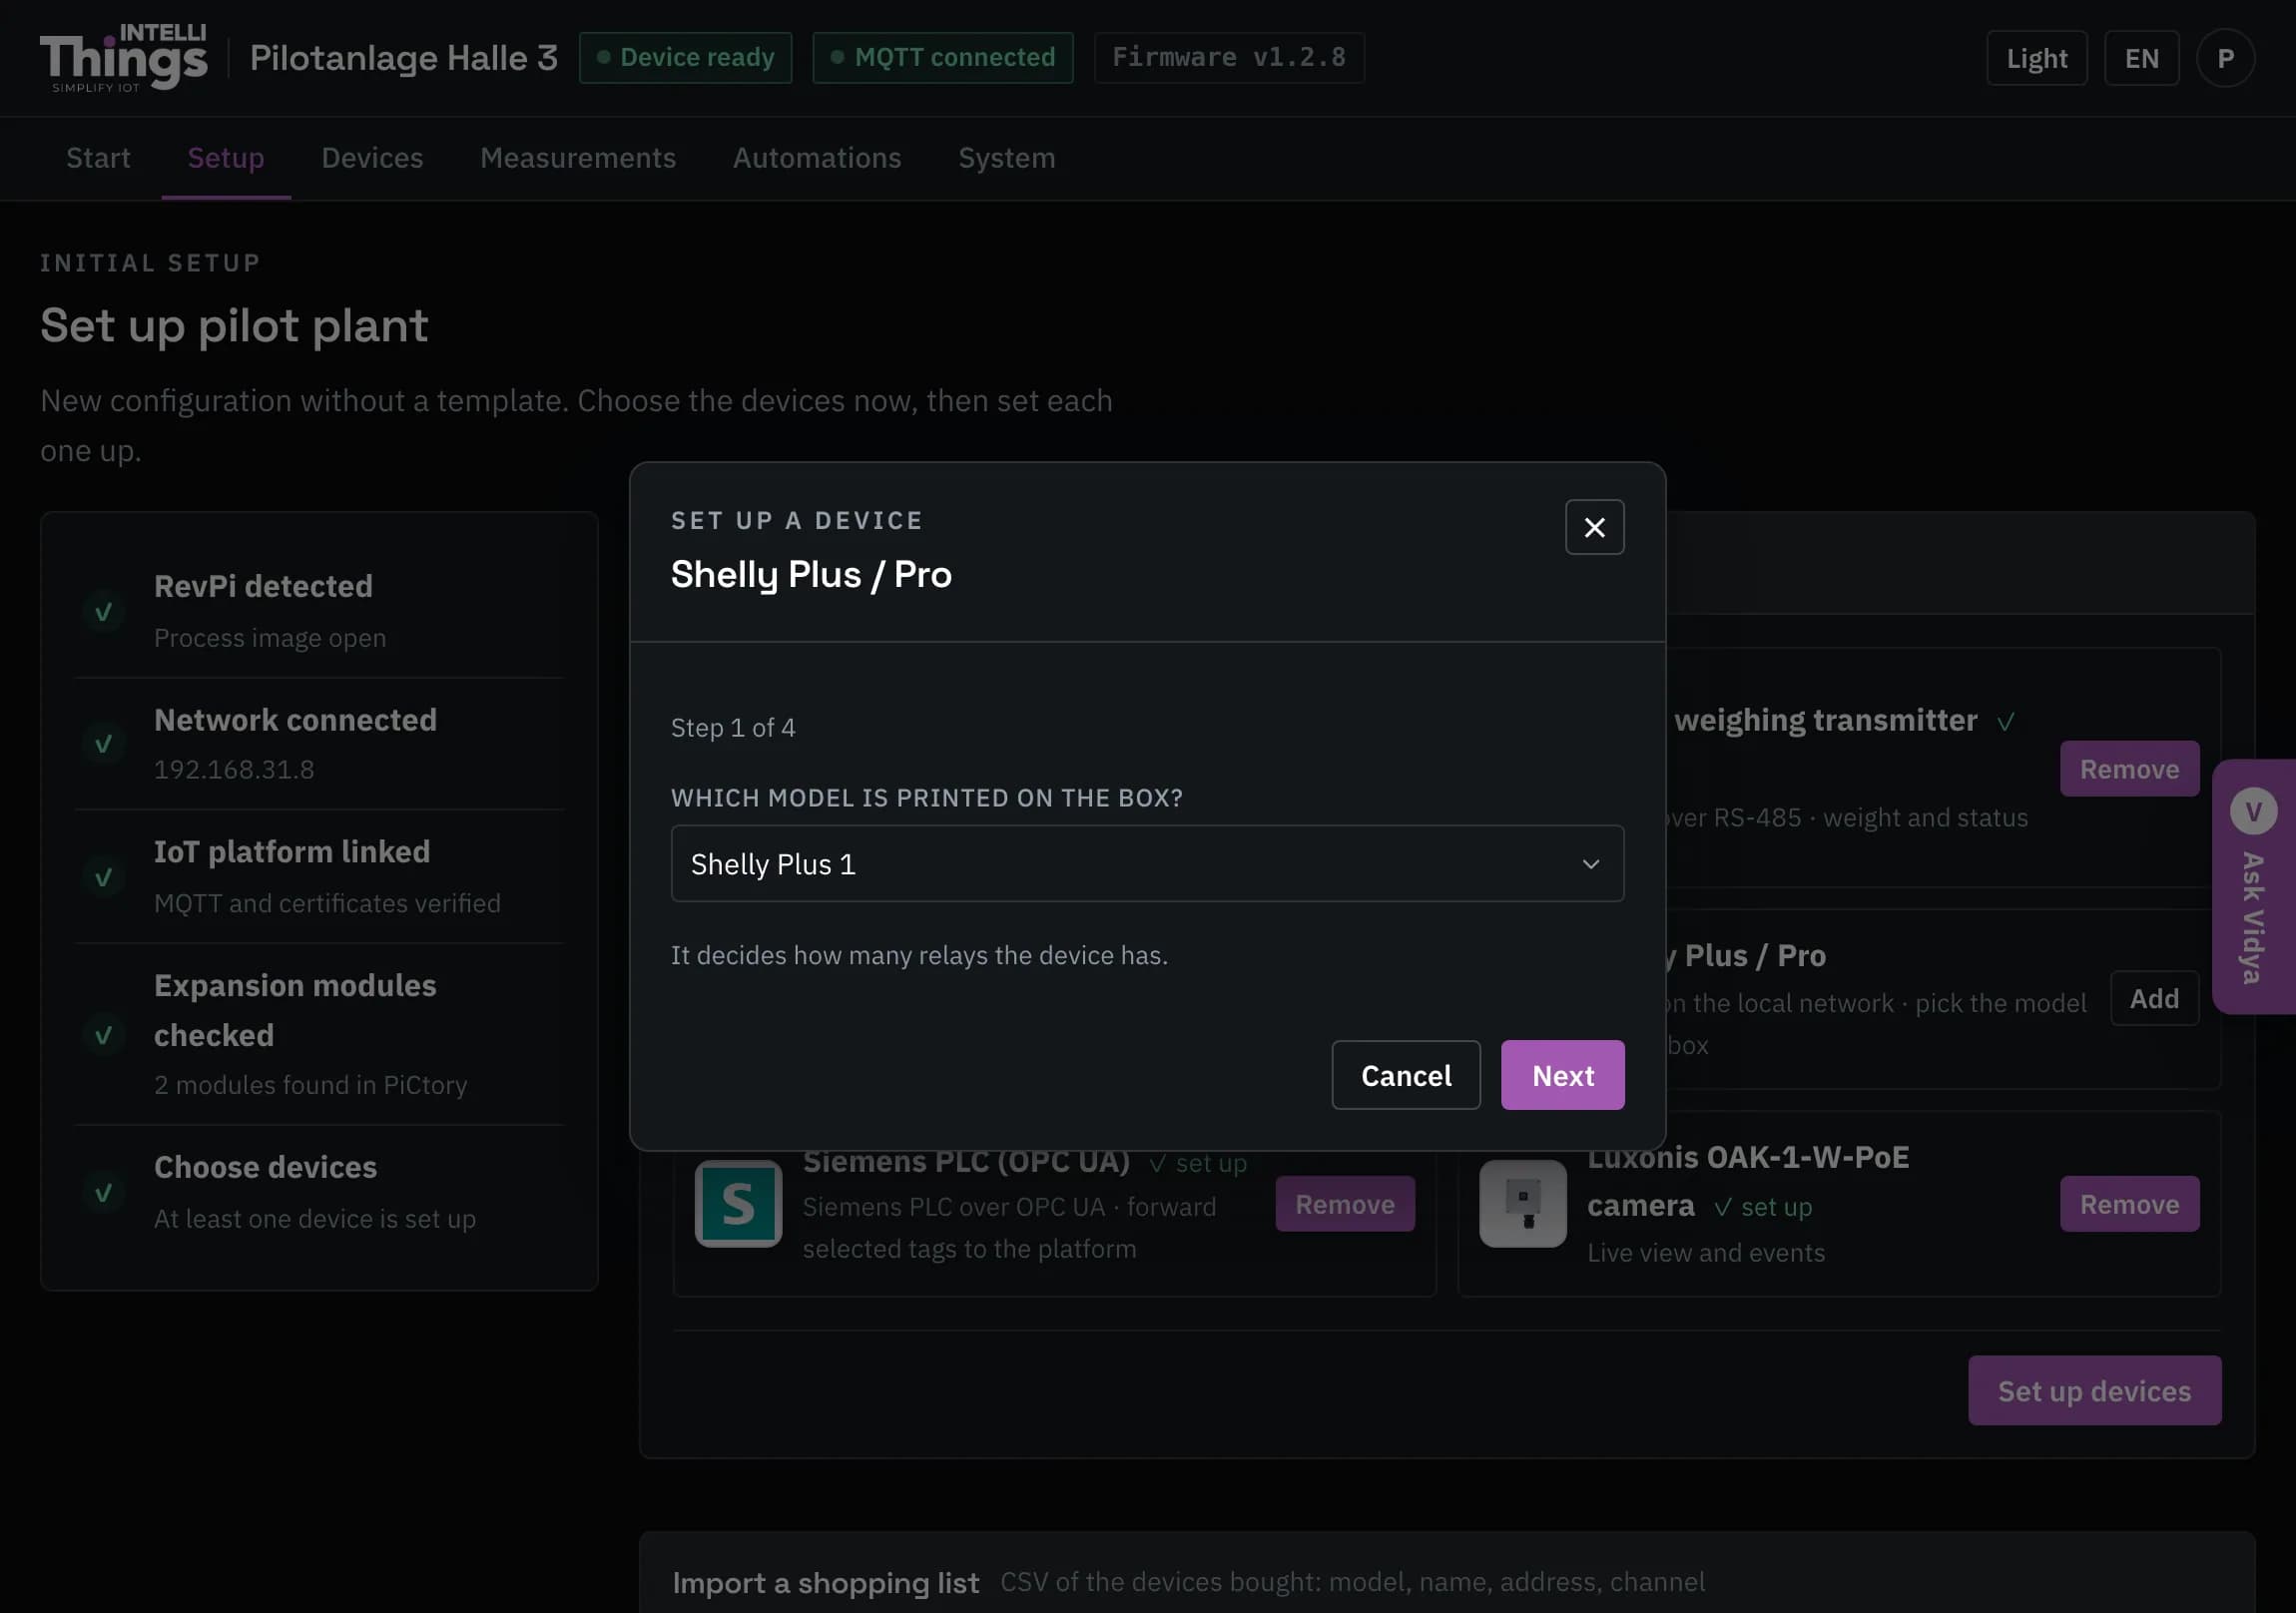Click the Siemens PLC device icon
The height and width of the screenshot is (1613, 2296).
738,1204
